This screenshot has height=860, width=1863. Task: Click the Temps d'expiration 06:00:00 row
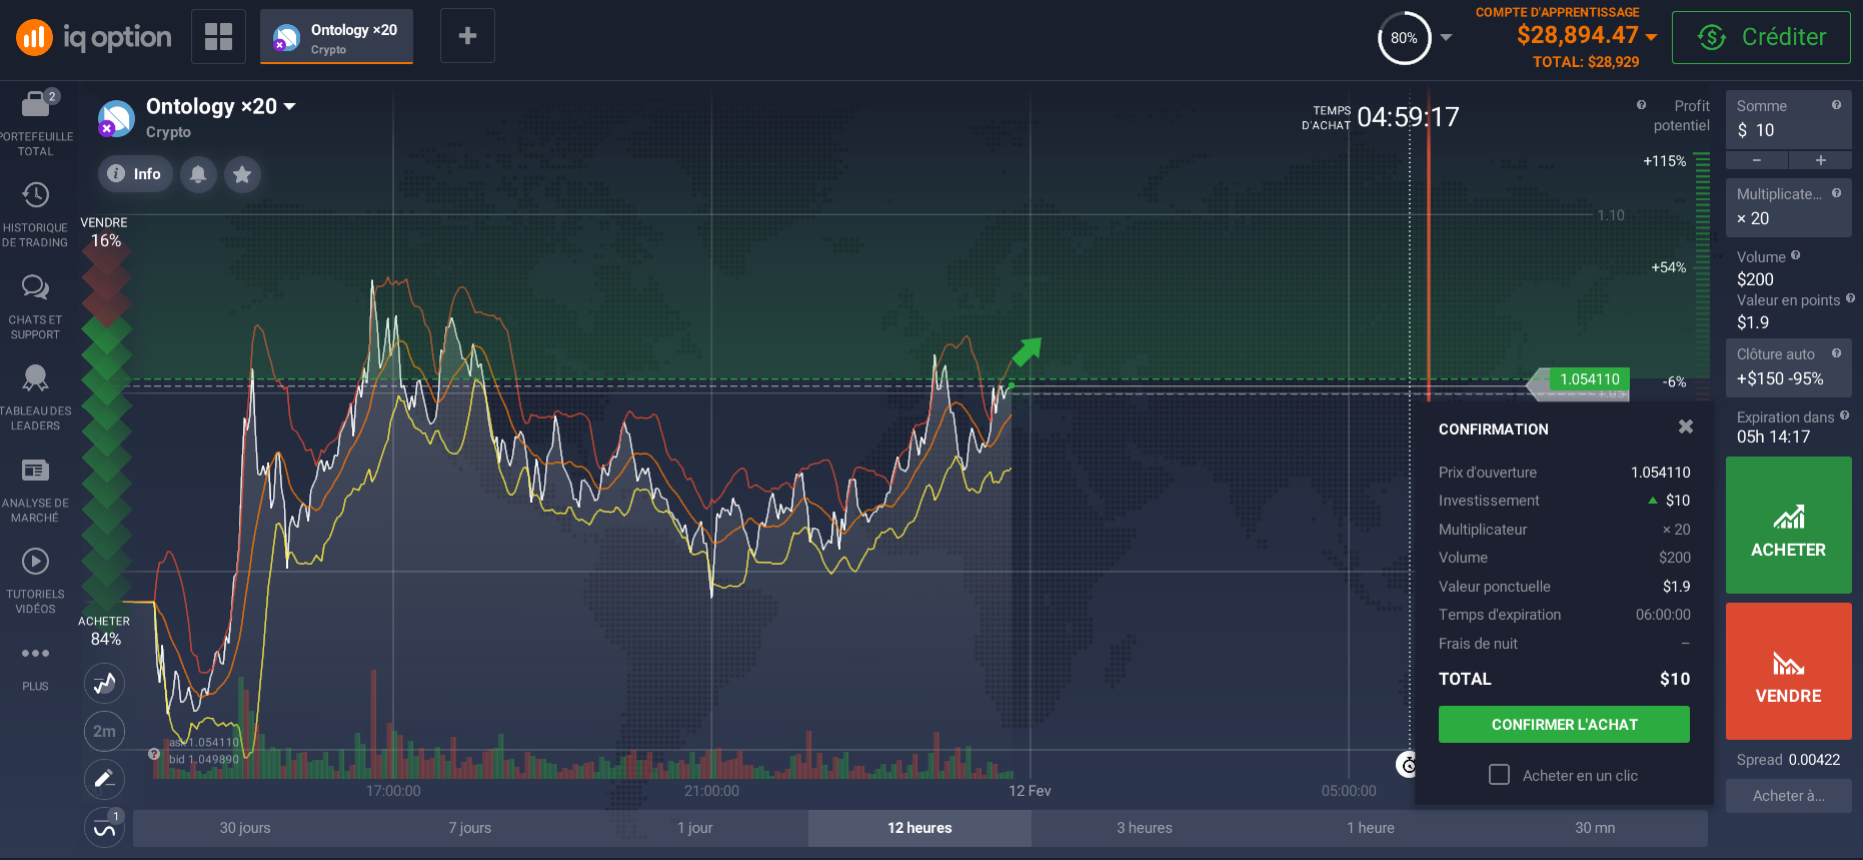pyautogui.click(x=1564, y=615)
